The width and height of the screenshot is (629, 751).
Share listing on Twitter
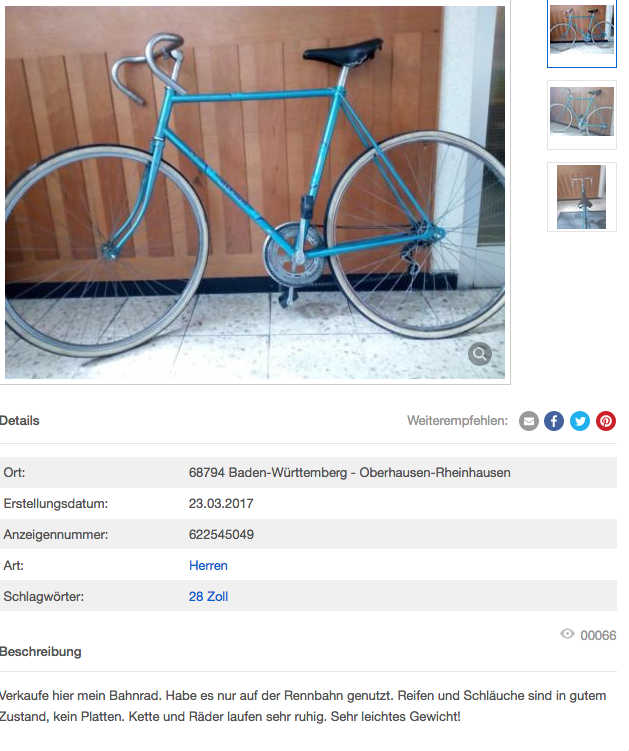pyautogui.click(x=580, y=421)
